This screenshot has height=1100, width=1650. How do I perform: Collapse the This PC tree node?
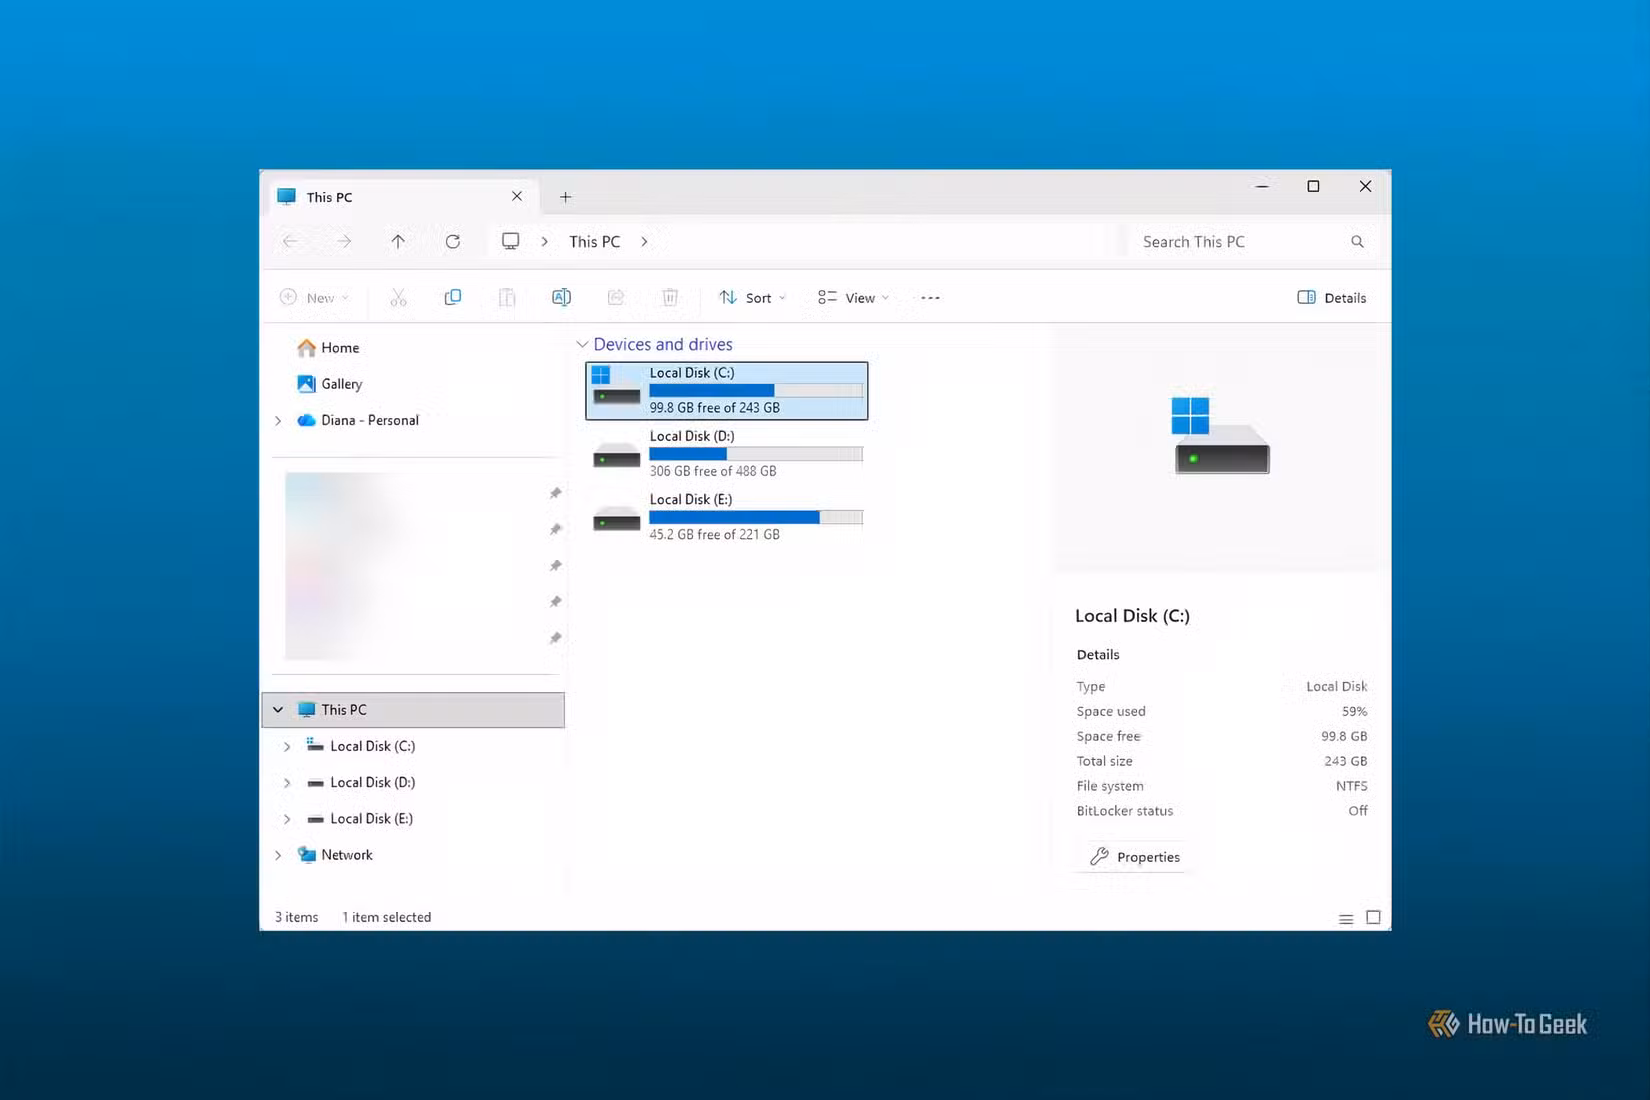click(278, 710)
